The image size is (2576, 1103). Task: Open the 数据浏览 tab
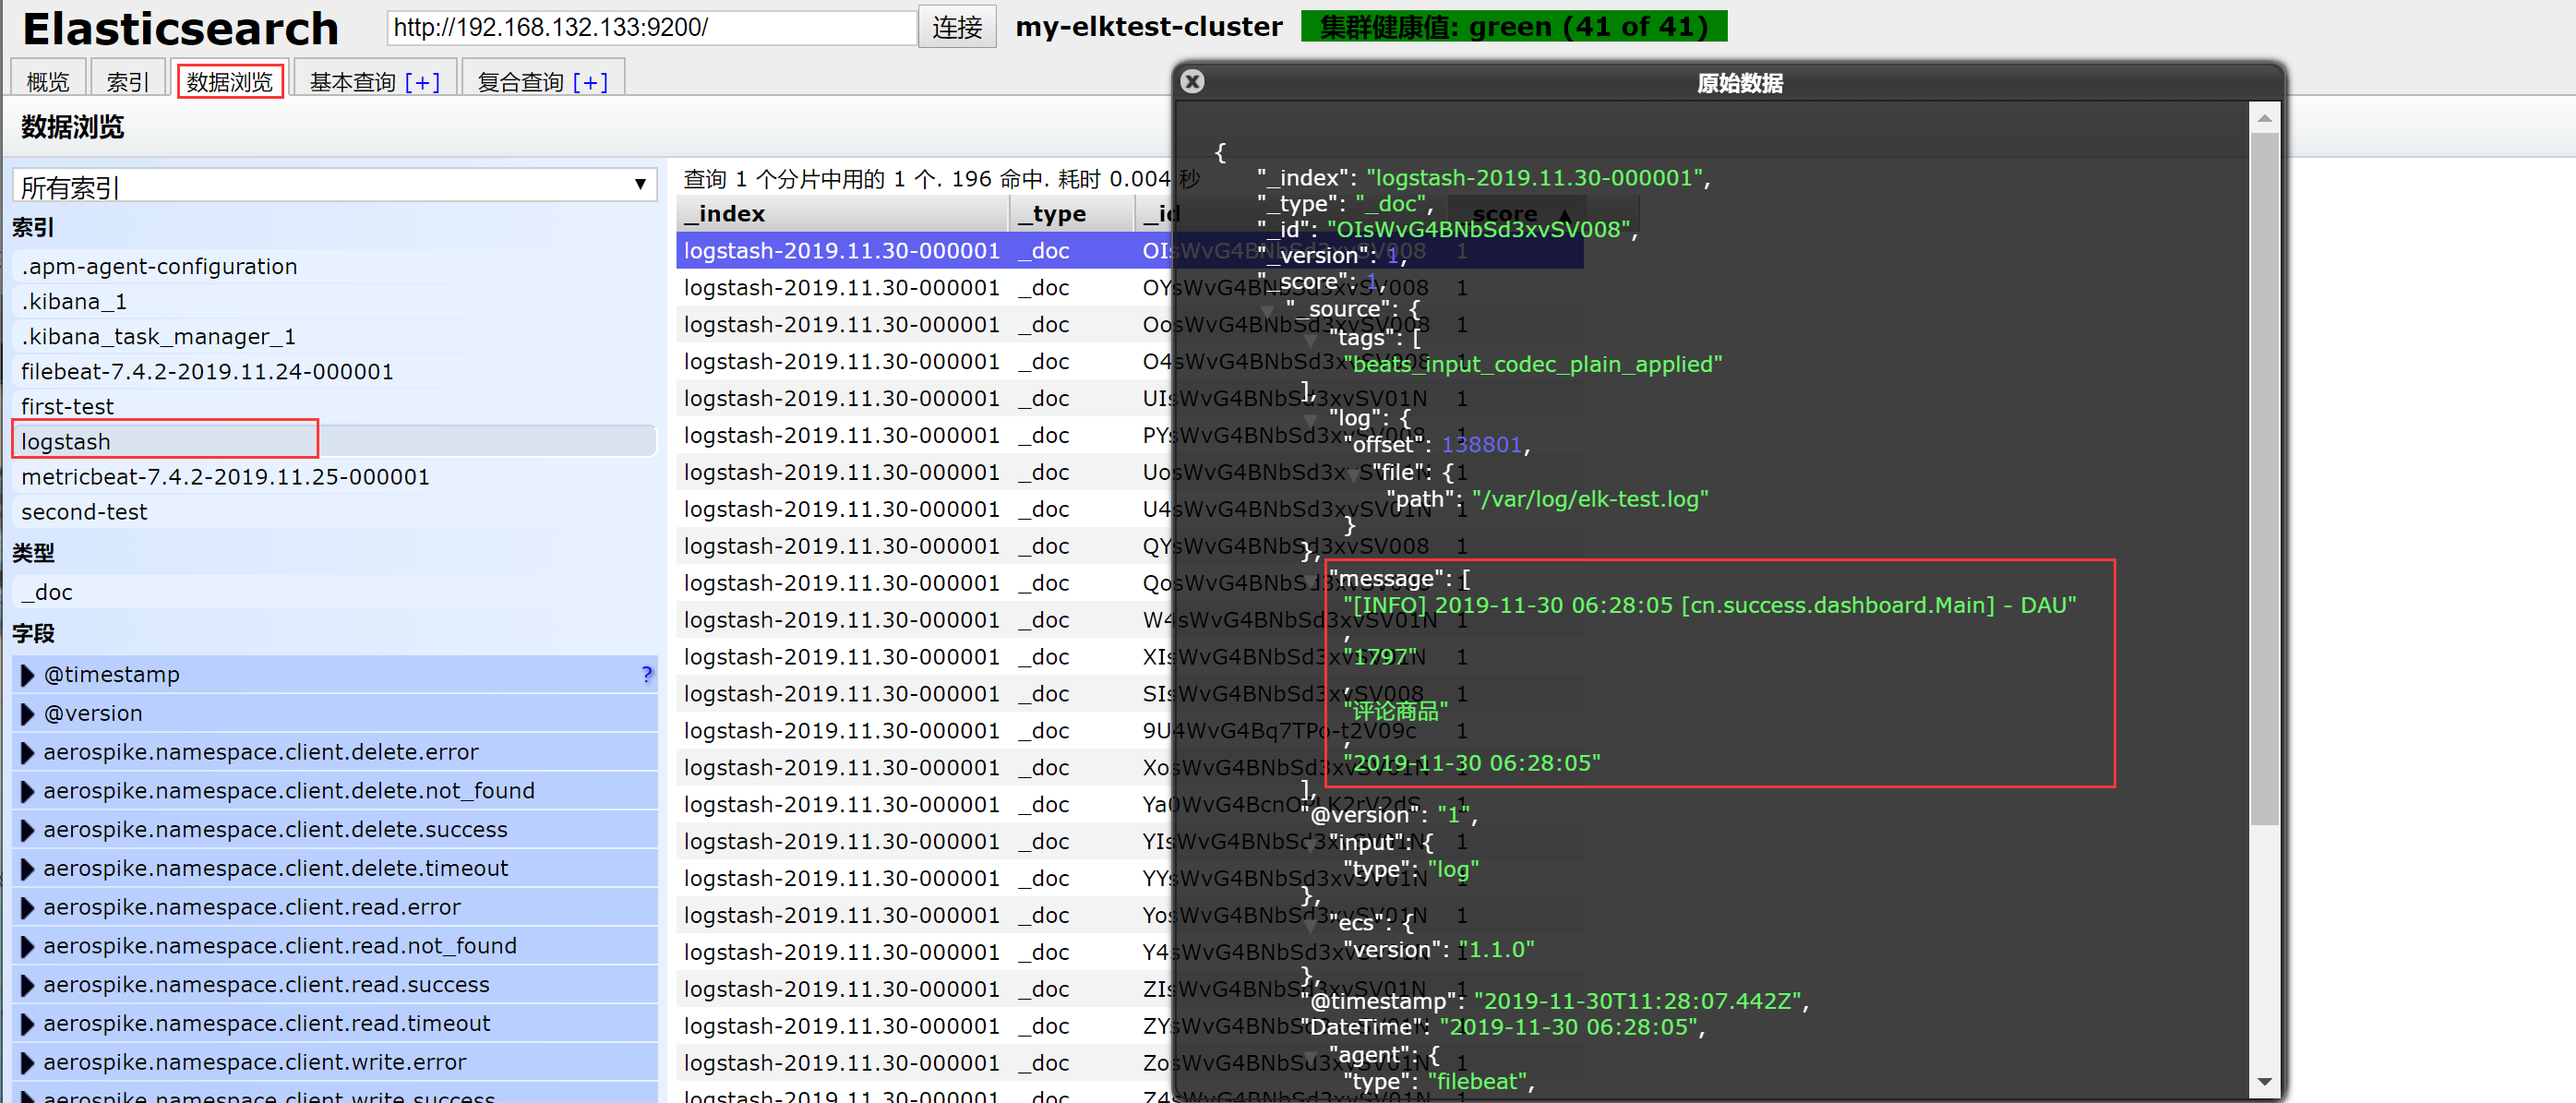(230, 81)
